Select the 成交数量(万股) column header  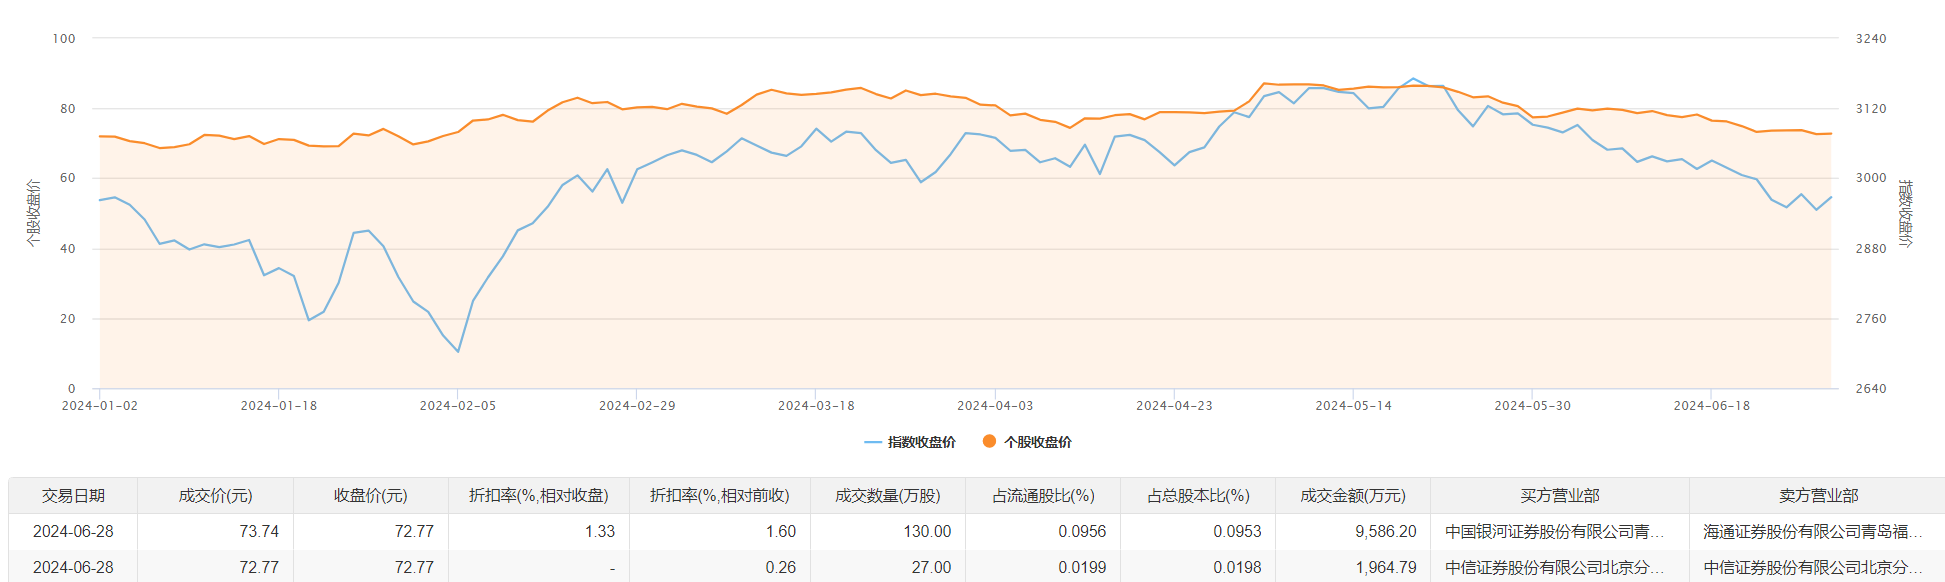887,496
